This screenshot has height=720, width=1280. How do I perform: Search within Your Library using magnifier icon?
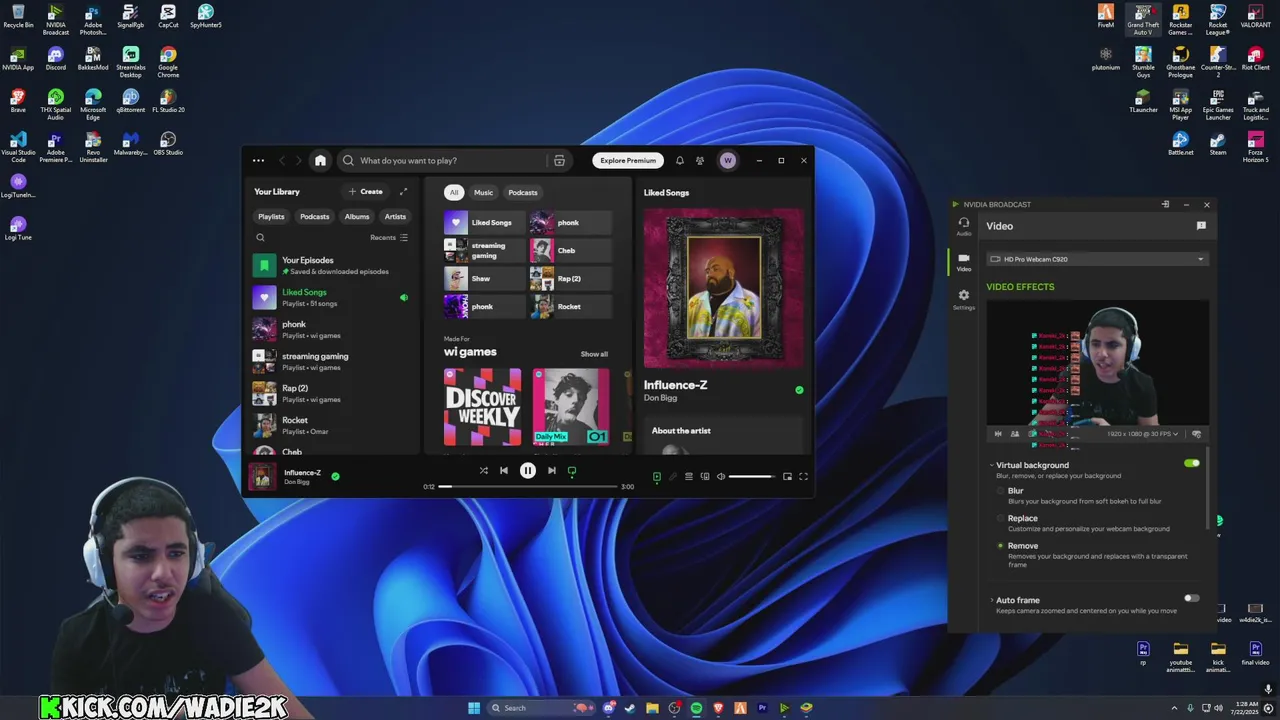coord(260,237)
